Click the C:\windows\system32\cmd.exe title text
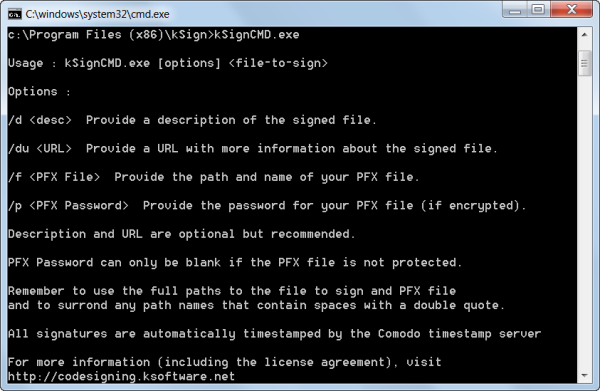The height and width of the screenshot is (391, 600). pos(98,15)
